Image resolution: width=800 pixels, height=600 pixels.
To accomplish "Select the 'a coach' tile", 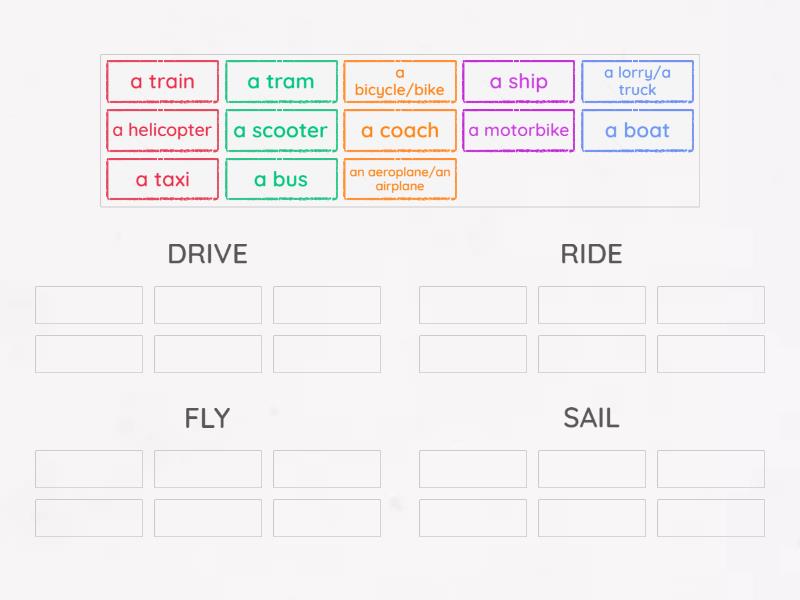I will 400,130.
